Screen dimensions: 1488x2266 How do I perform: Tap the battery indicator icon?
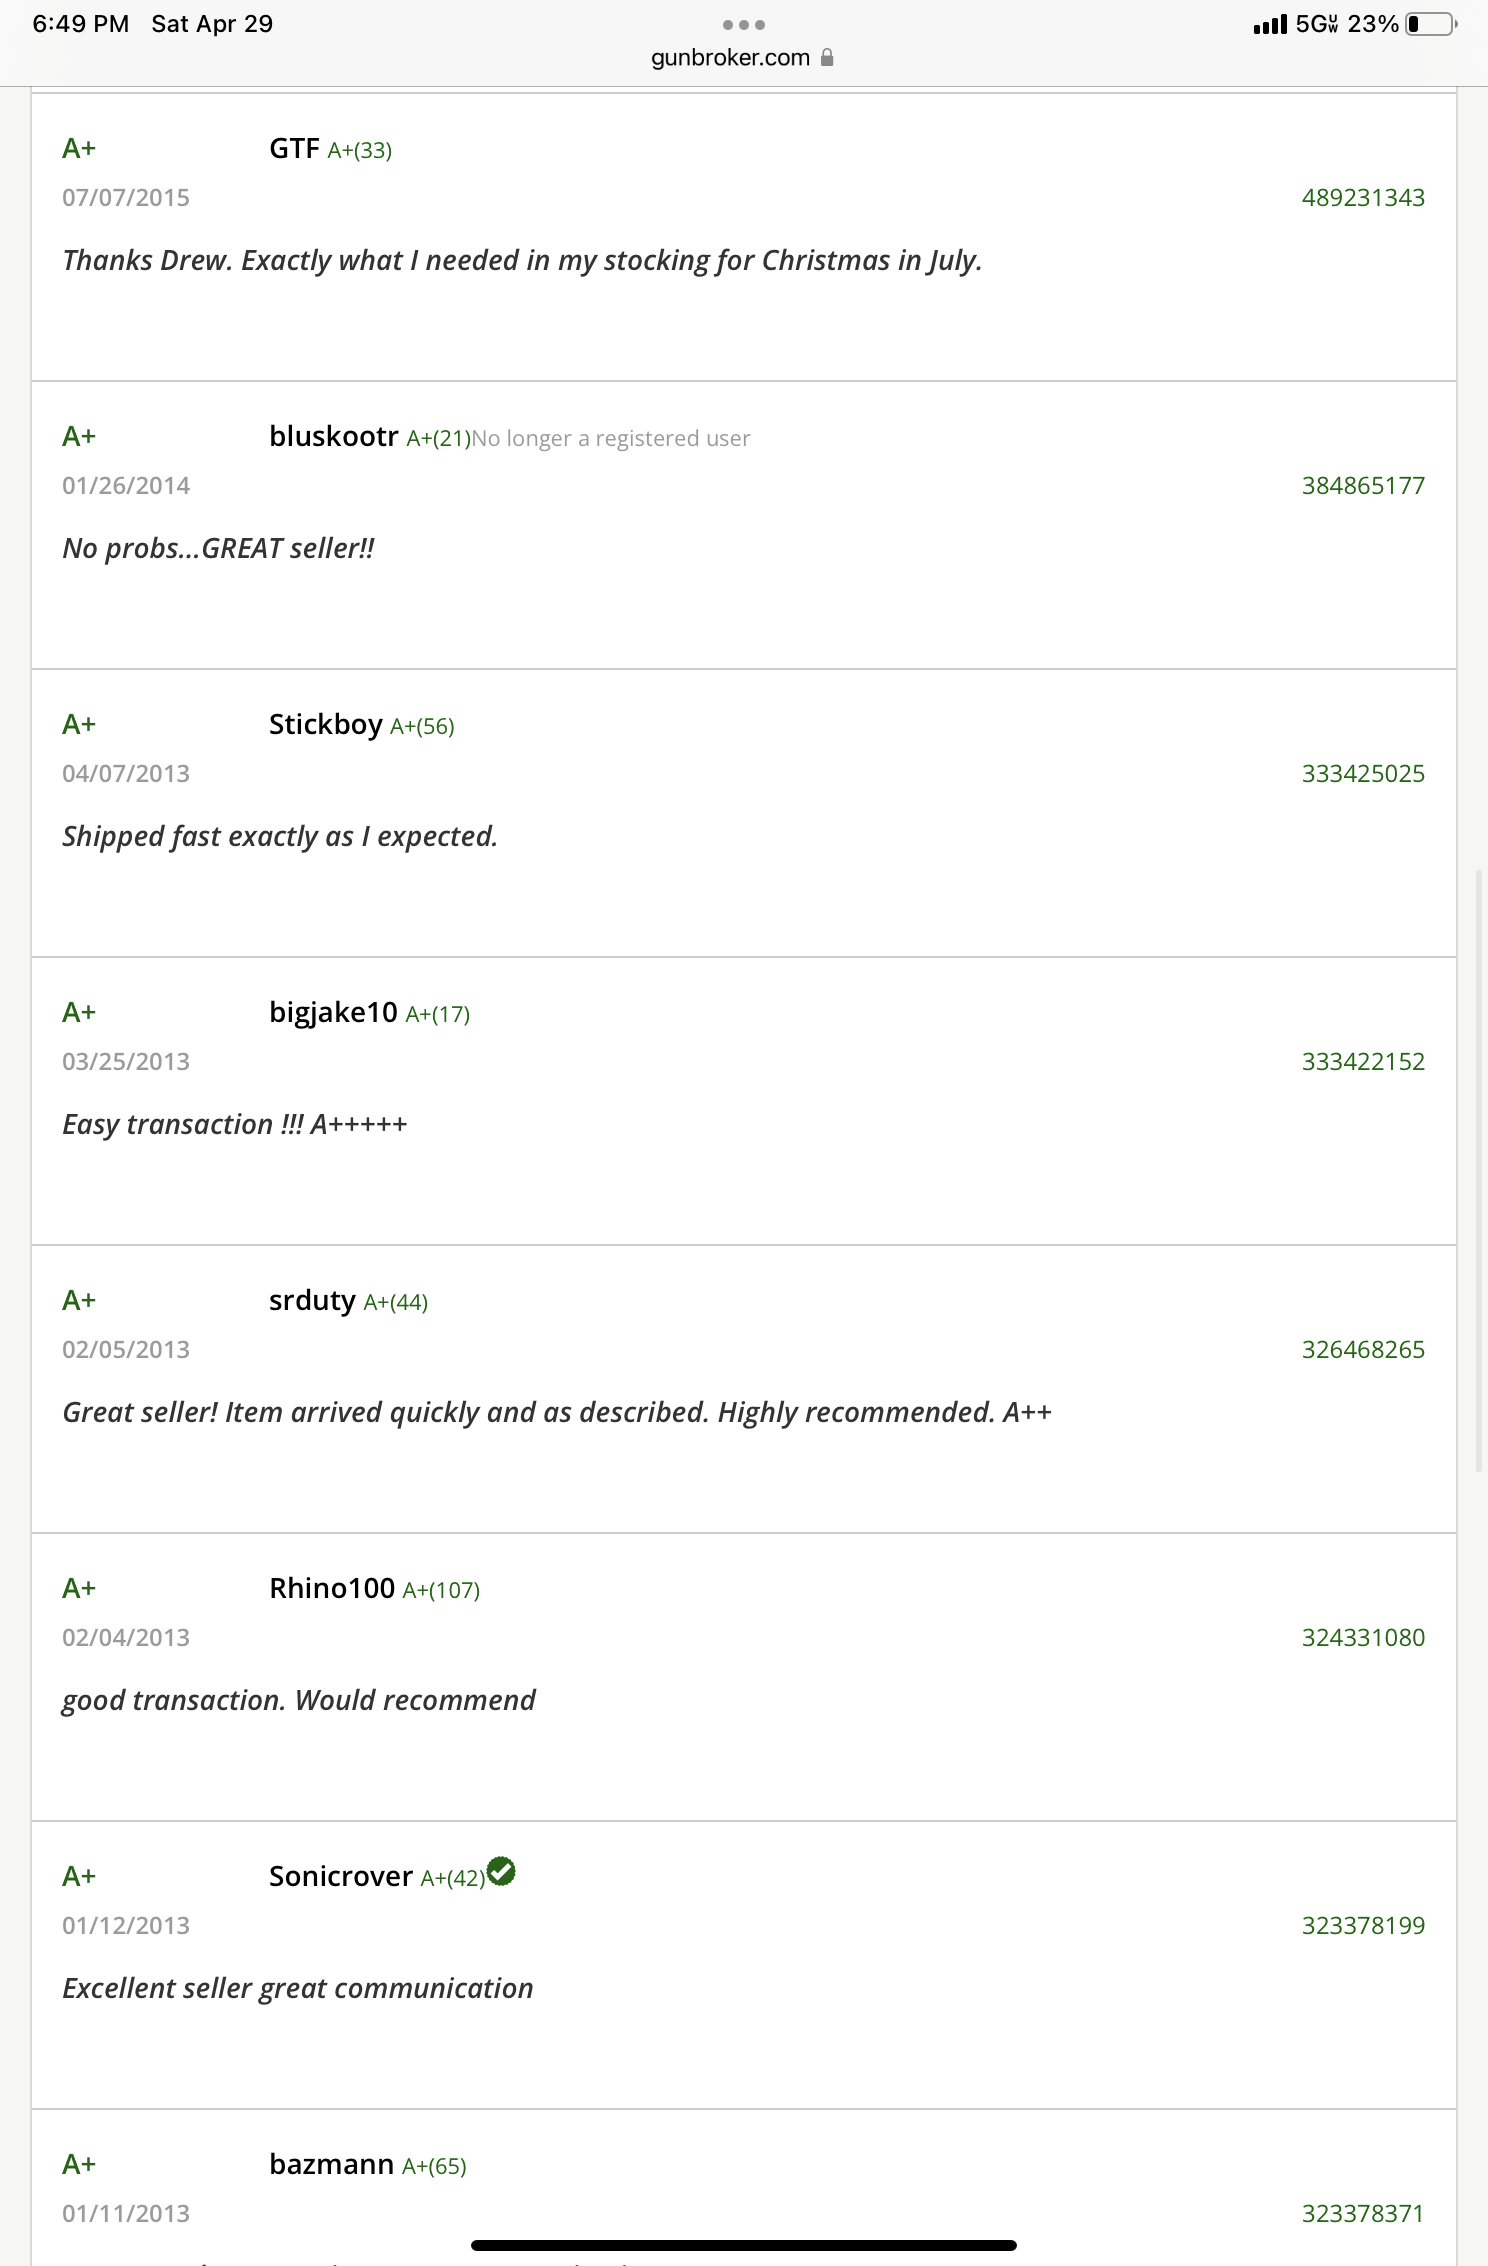coord(1430,24)
